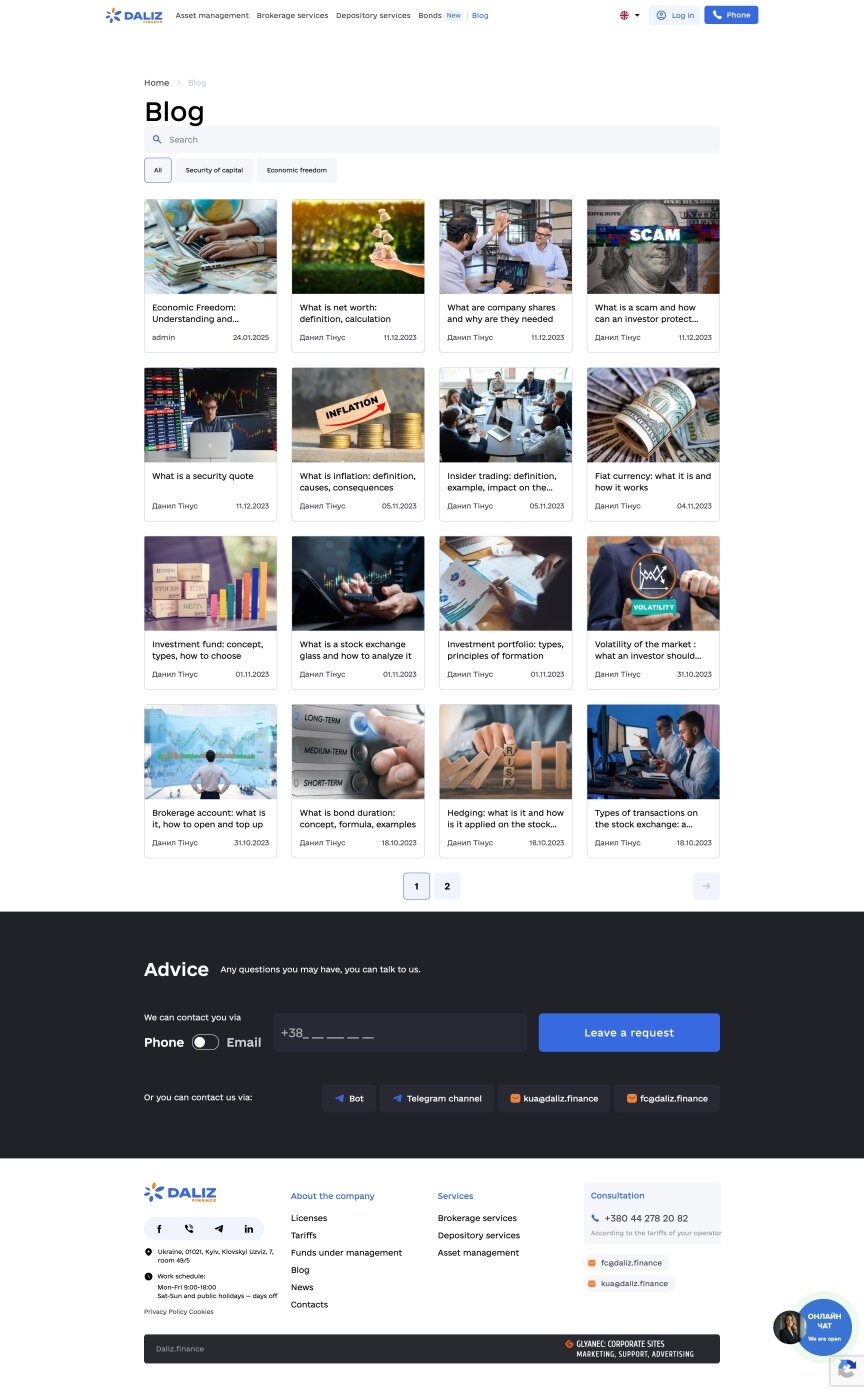Click the search magnifier icon

click(157, 140)
